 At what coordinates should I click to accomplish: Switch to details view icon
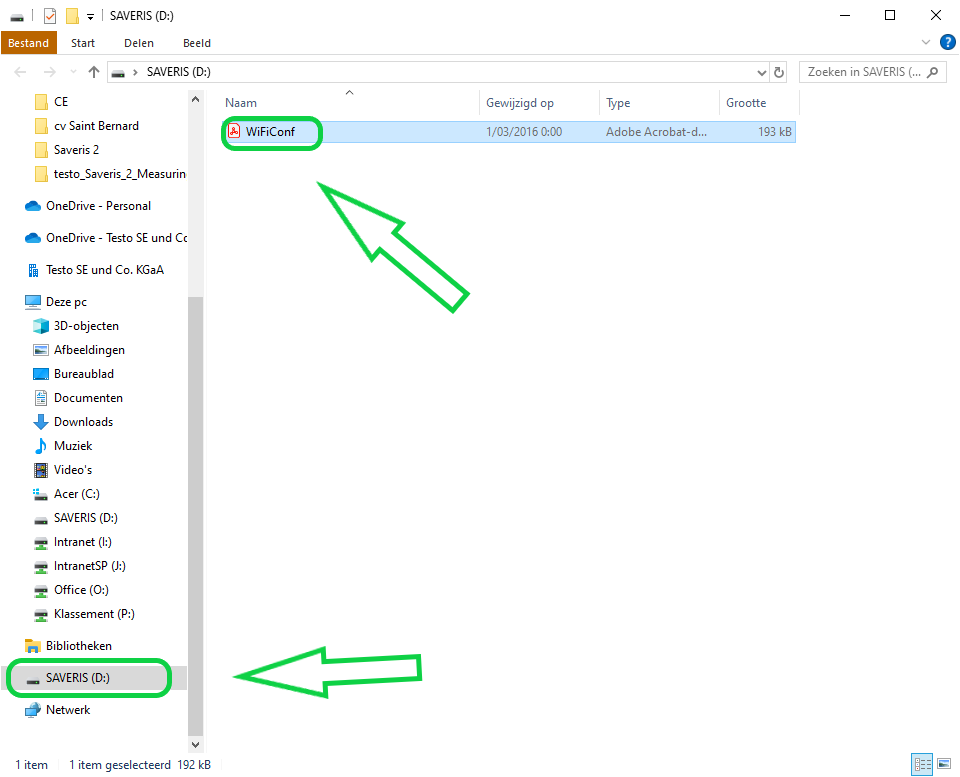[x=922, y=765]
